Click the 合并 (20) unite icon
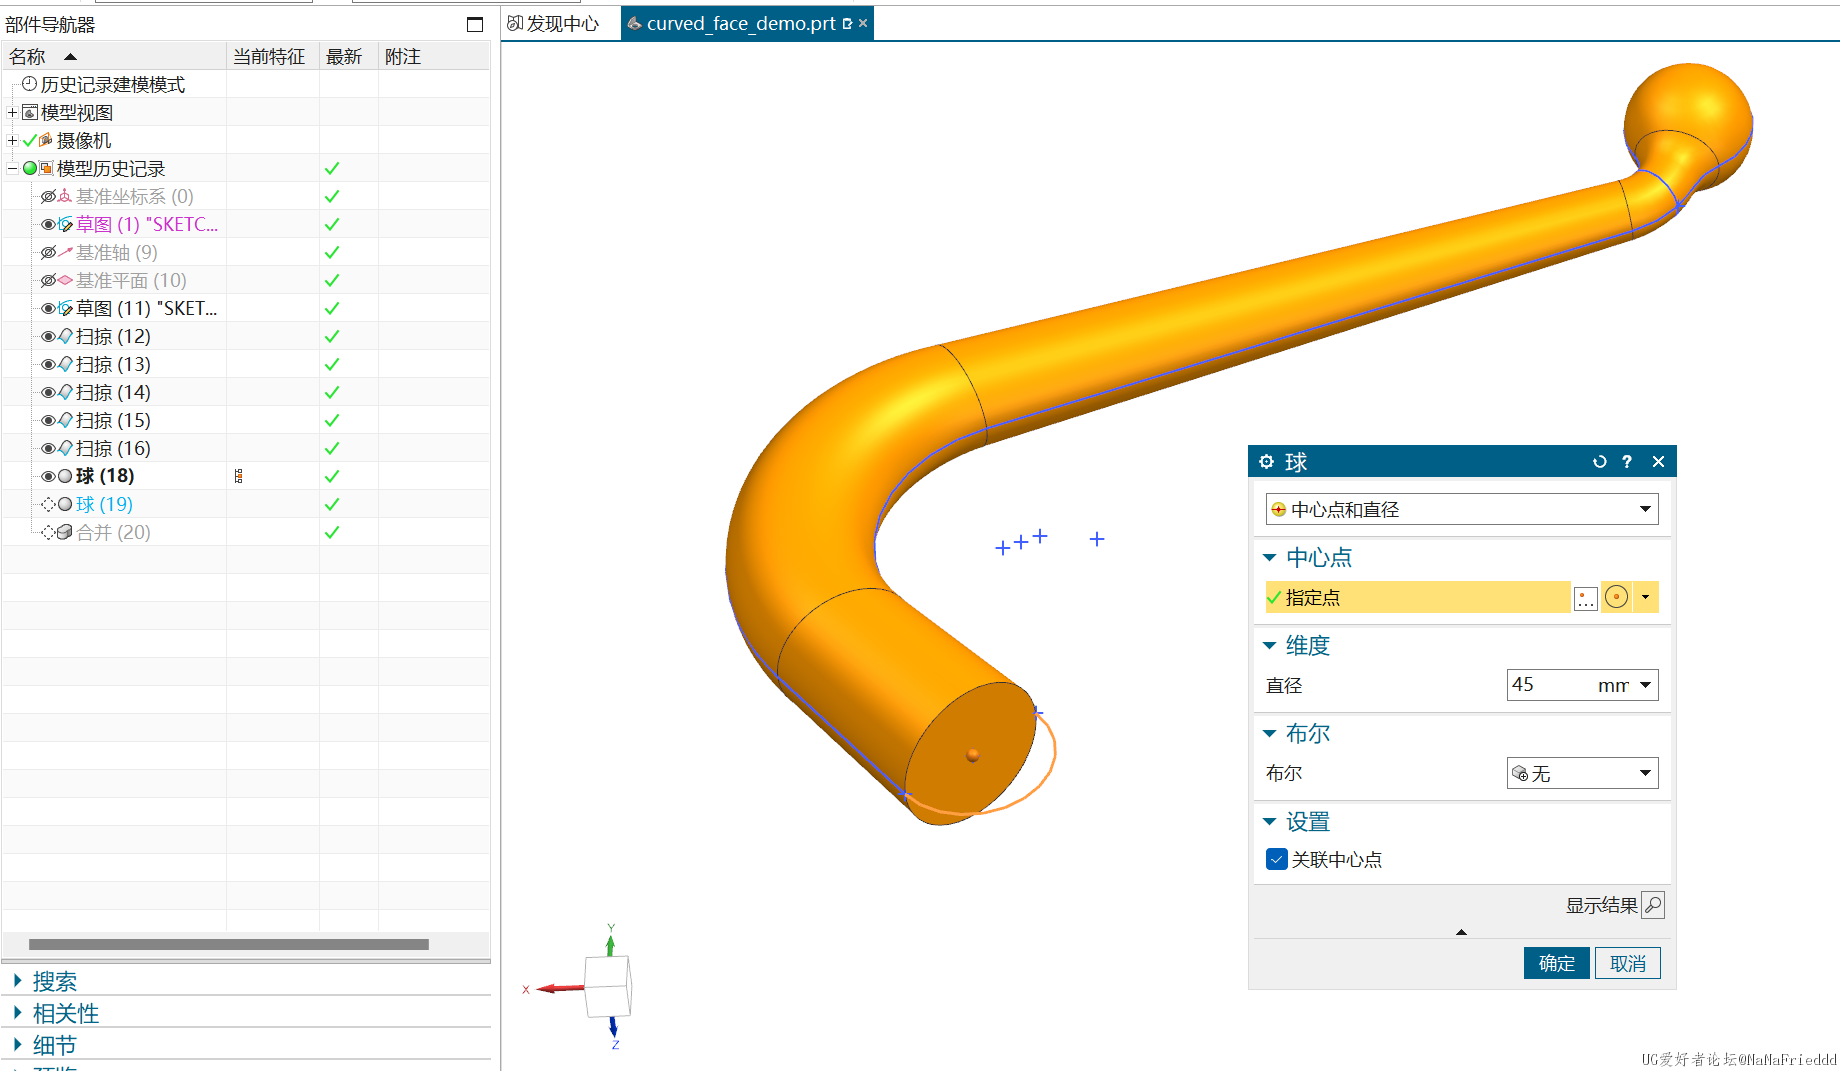The height and width of the screenshot is (1071, 1840). (65, 532)
